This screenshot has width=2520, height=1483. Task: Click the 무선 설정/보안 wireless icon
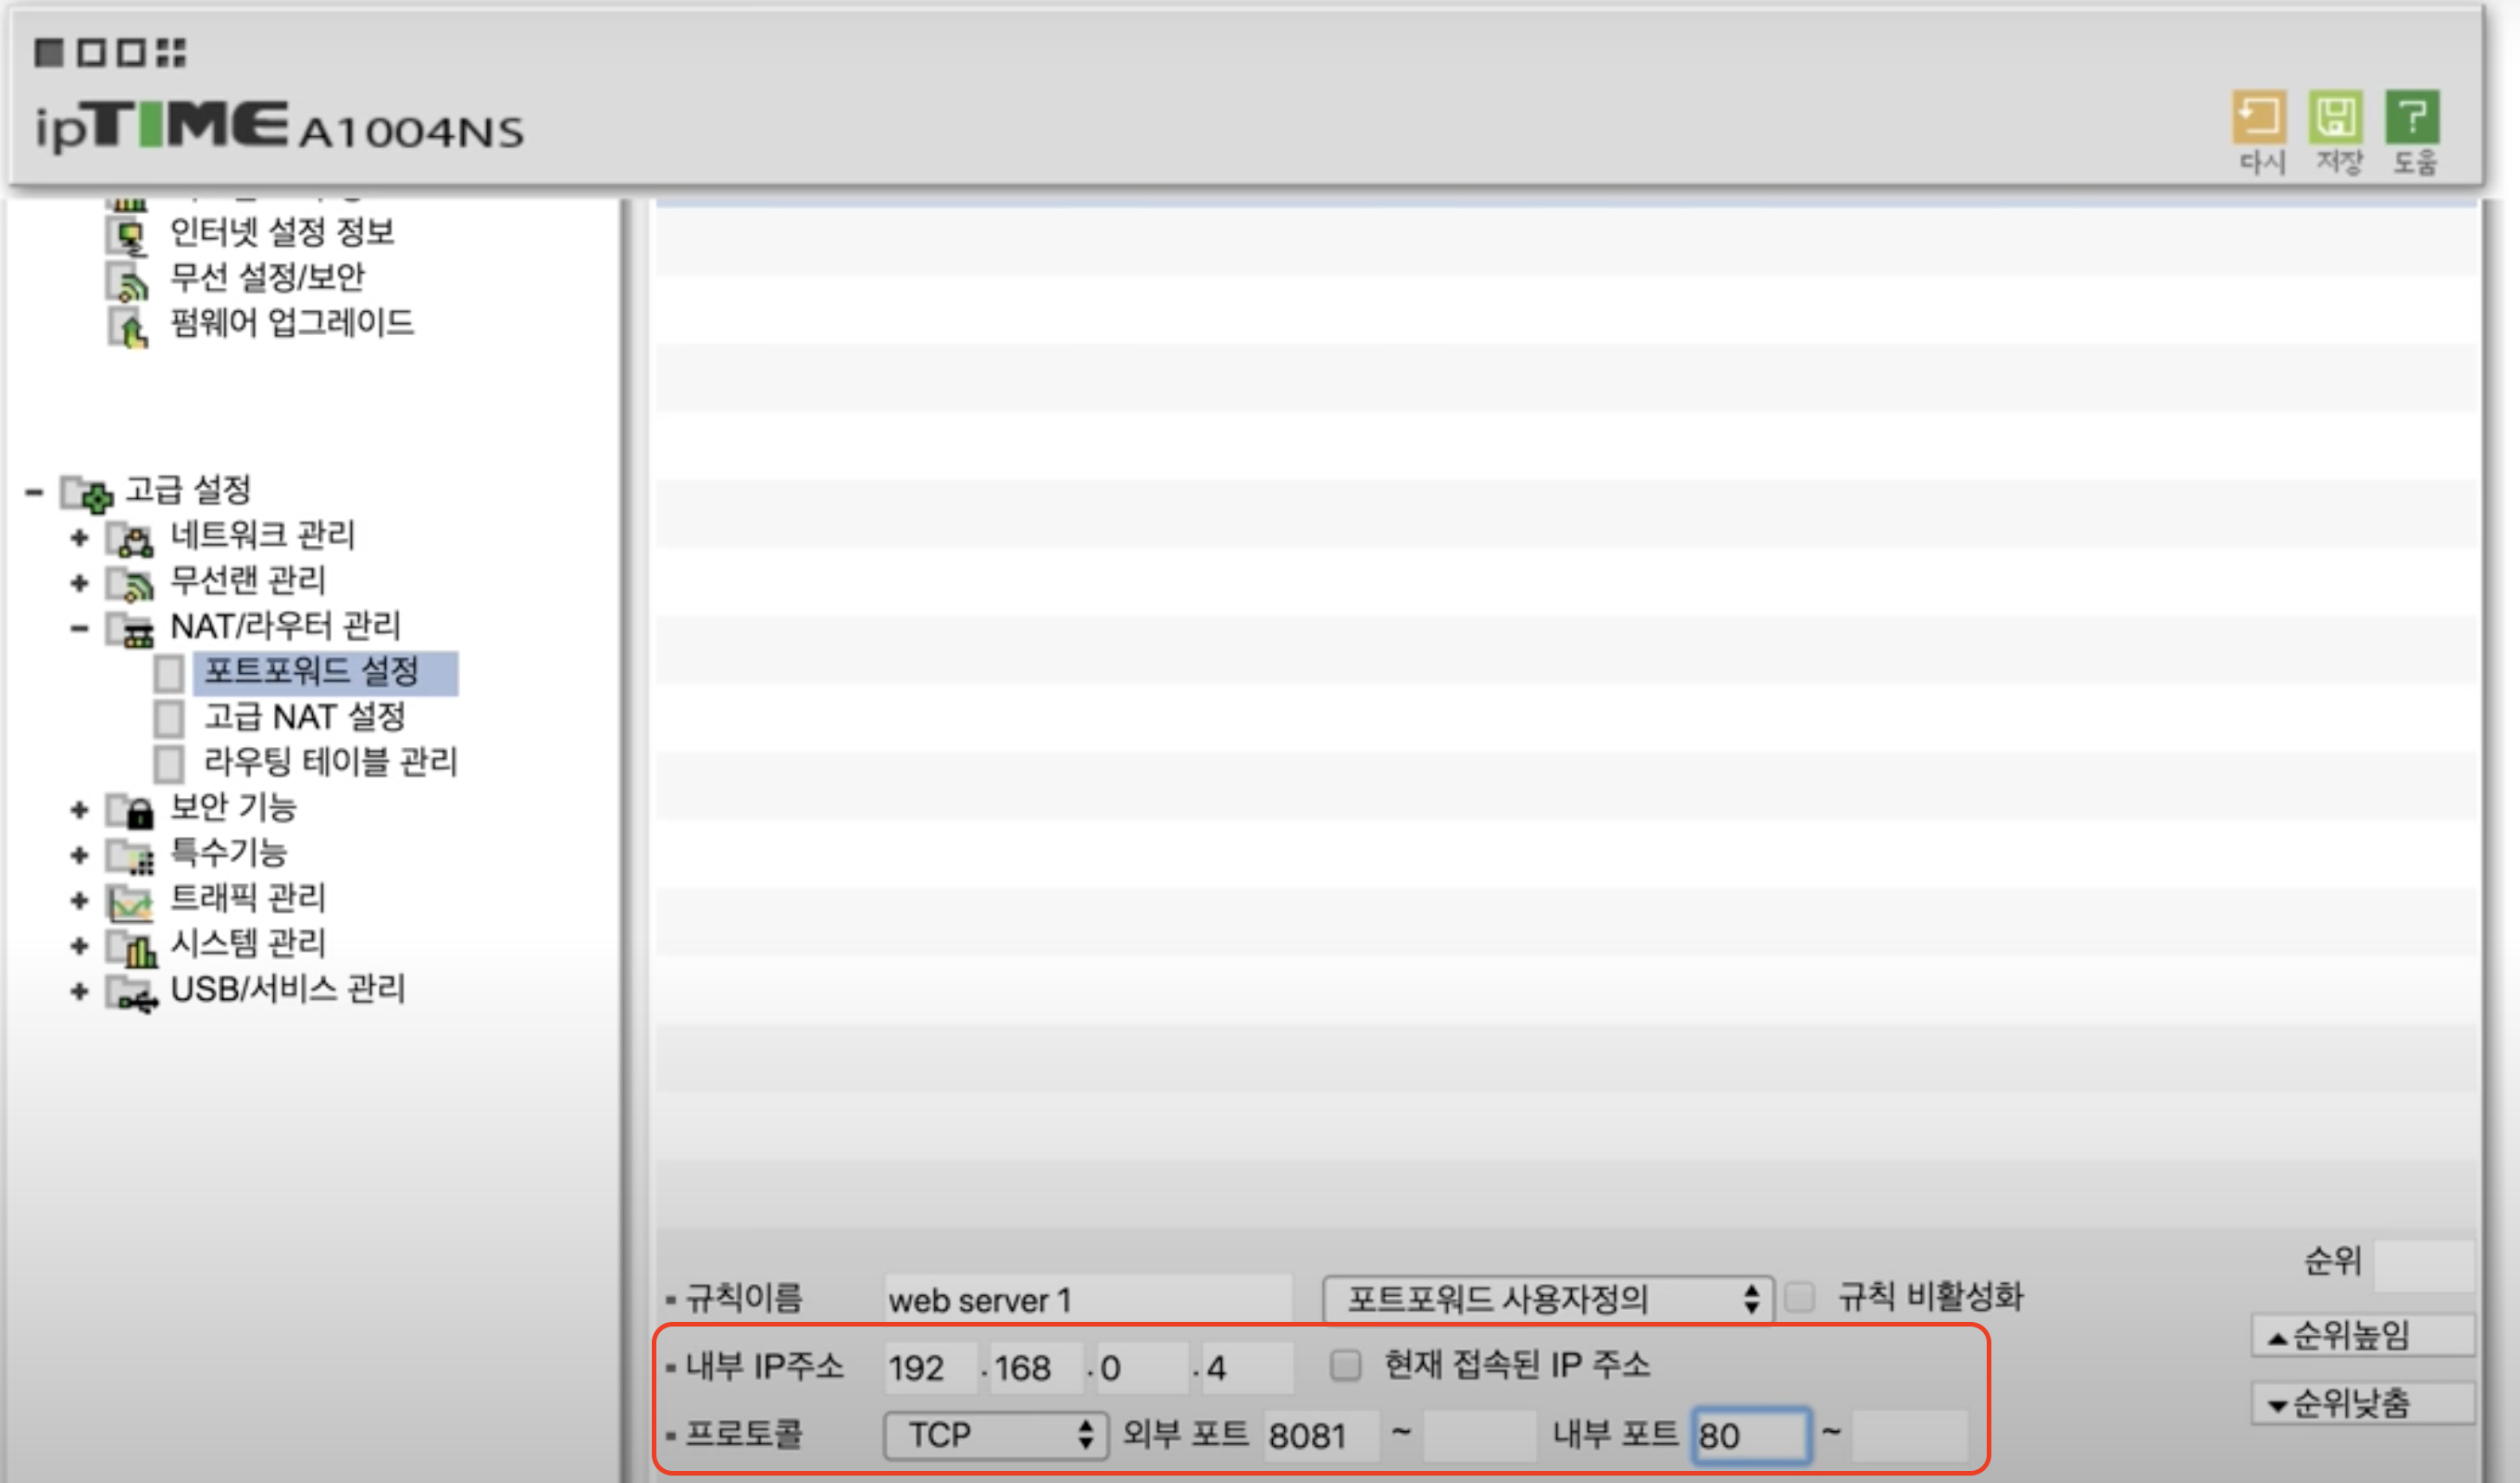128,280
